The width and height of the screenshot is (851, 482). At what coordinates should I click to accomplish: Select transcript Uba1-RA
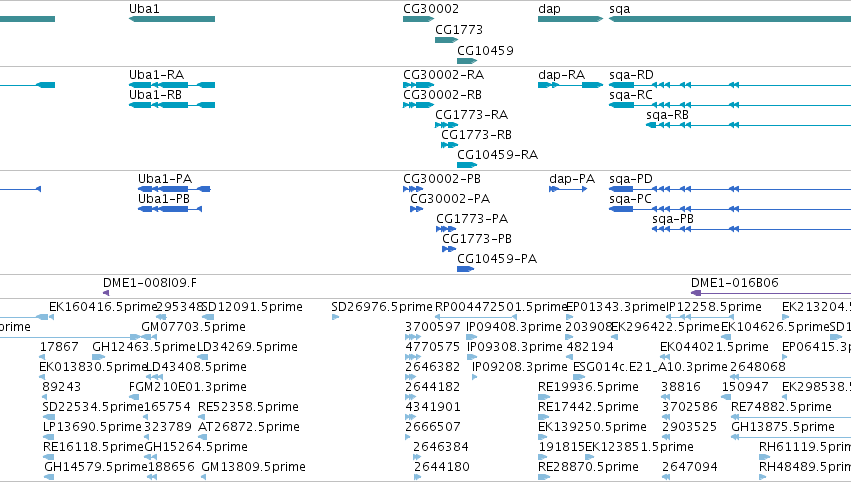(x=172, y=85)
